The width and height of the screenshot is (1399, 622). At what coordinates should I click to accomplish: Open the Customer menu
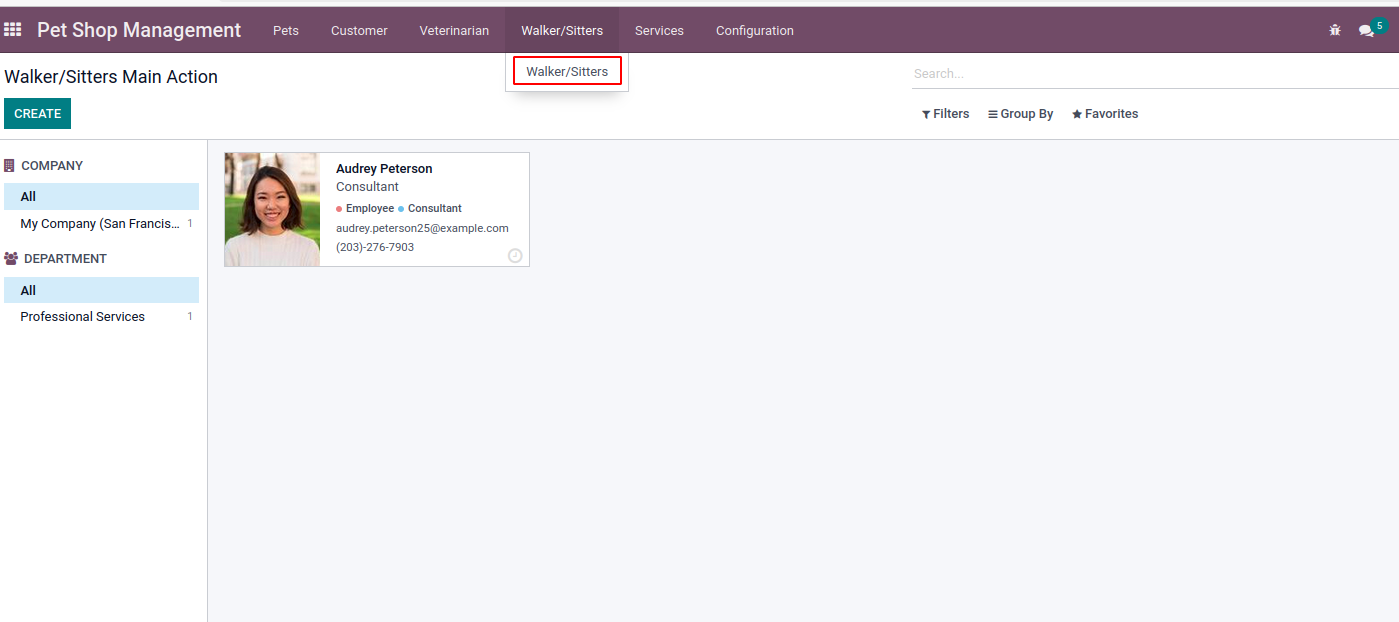coord(359,31)
